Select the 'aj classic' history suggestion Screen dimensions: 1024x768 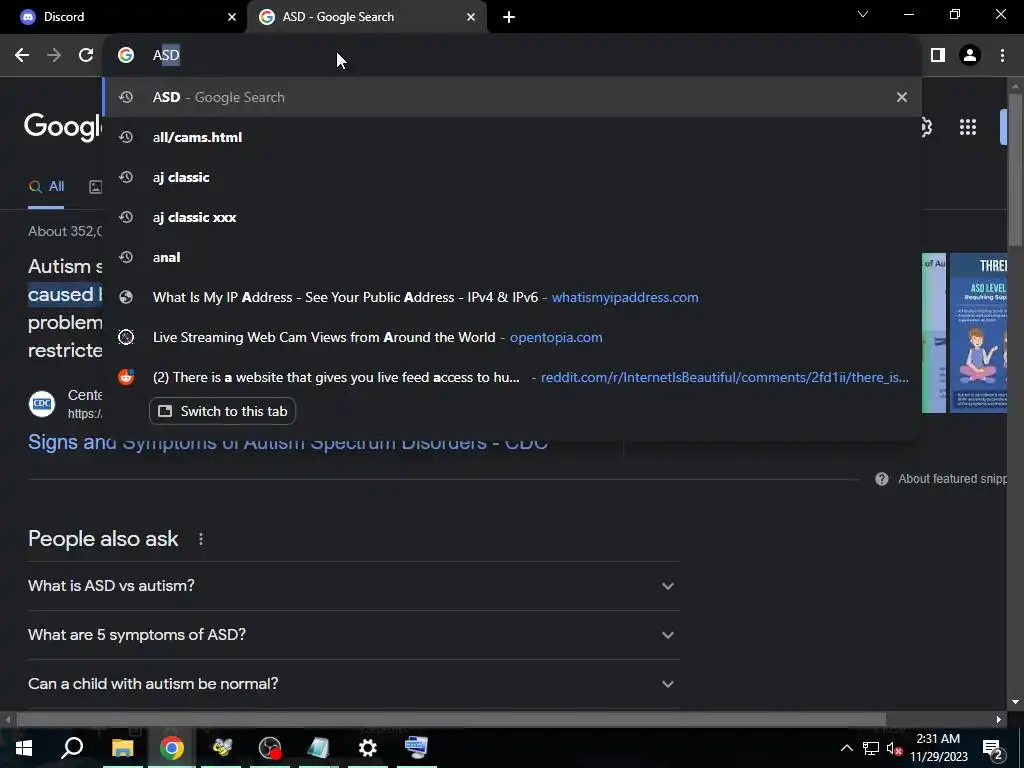pos(512,177)
